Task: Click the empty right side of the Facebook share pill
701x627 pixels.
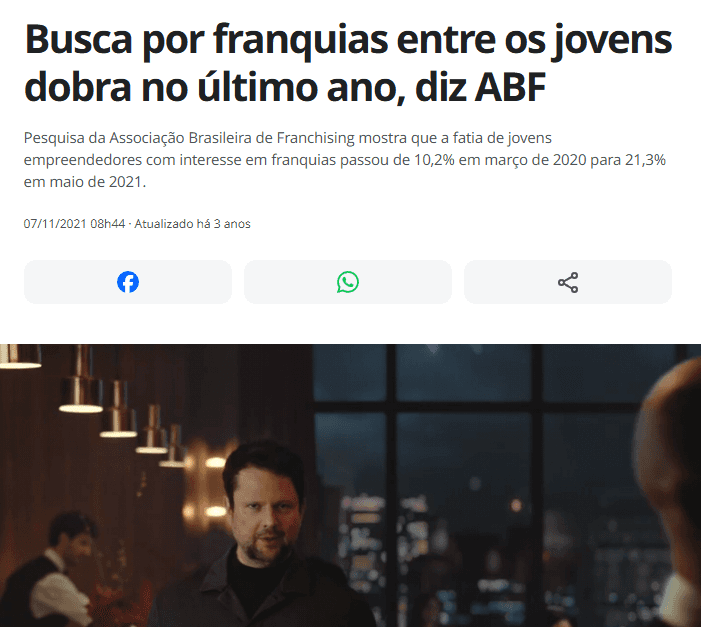Action: click(x=186, y=282)
